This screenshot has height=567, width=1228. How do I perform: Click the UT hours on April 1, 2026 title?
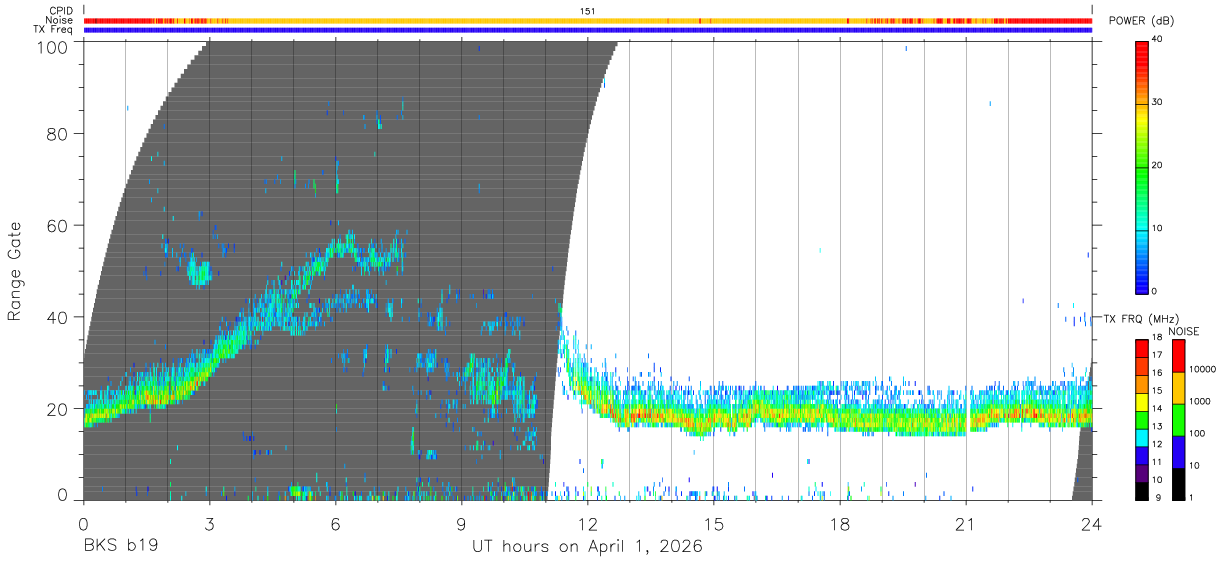[587, 547]
